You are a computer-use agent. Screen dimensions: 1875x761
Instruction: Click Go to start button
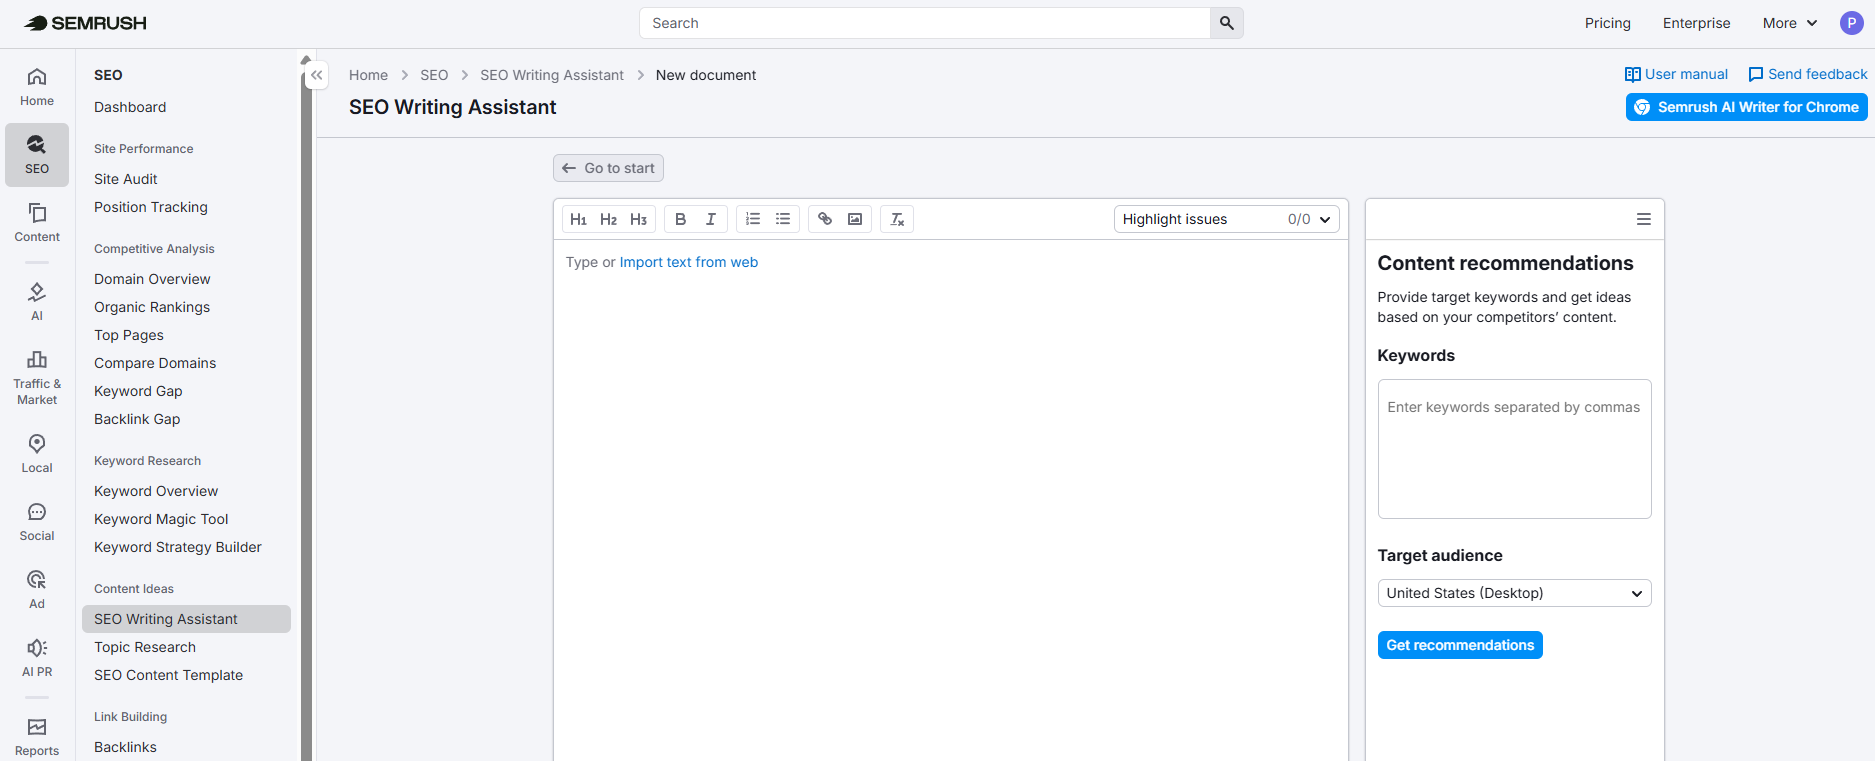(608, 168)
